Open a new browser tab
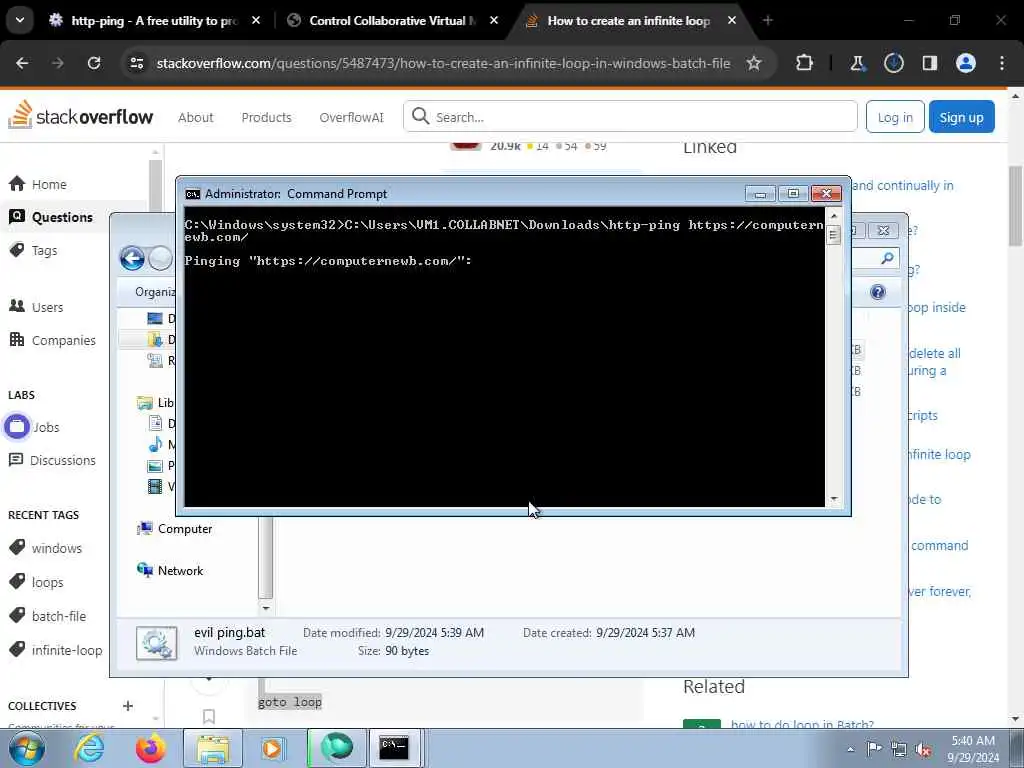Image resolution: width=1024 pixels, height=768 pixels. coord(768,20)
